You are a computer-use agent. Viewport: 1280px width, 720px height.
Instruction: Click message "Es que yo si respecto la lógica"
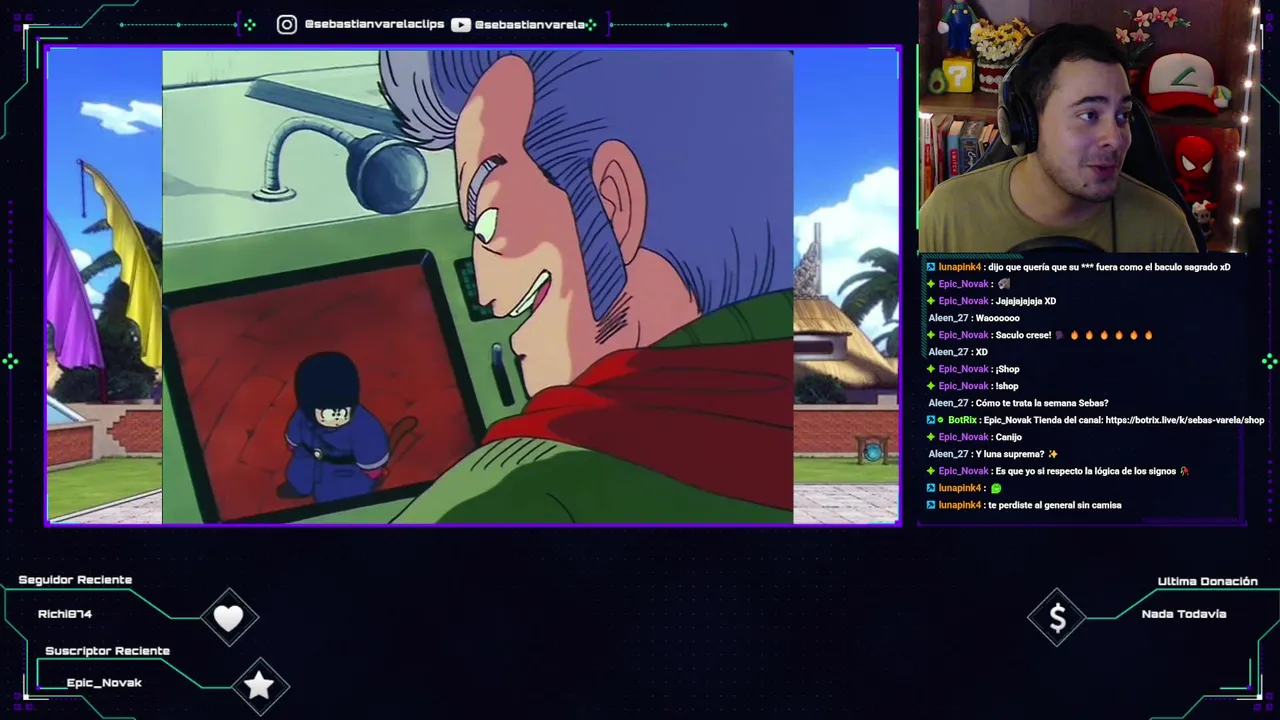1085,471
